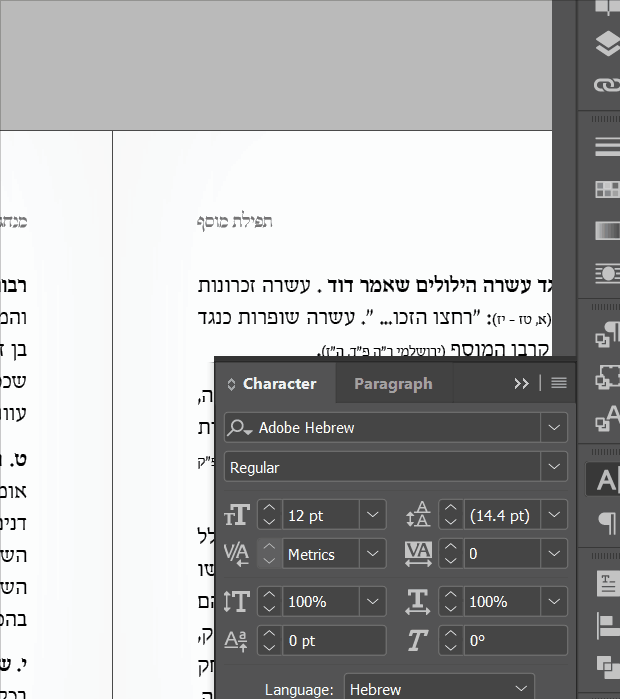
Task: Click the tracking VA icon
Action: [418, 554]
